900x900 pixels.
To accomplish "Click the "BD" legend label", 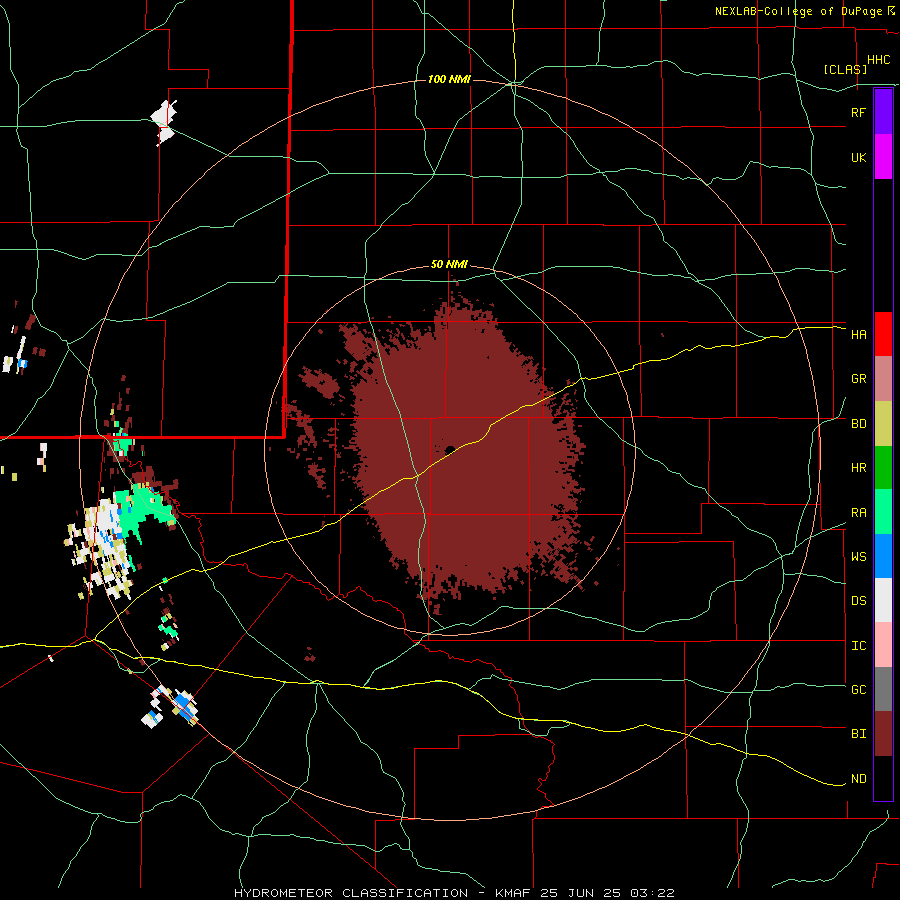I will [858, 424].
